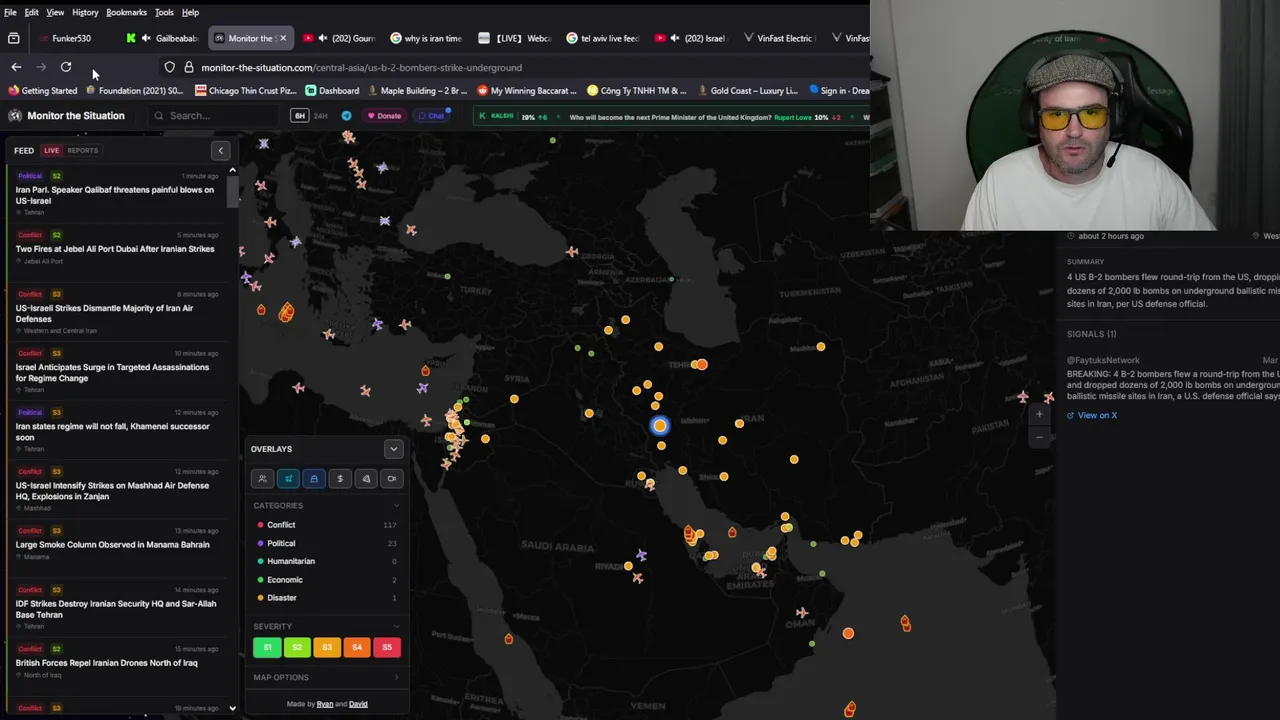
Task: Collapse the feed panel arrow
Action: point(221,151)
